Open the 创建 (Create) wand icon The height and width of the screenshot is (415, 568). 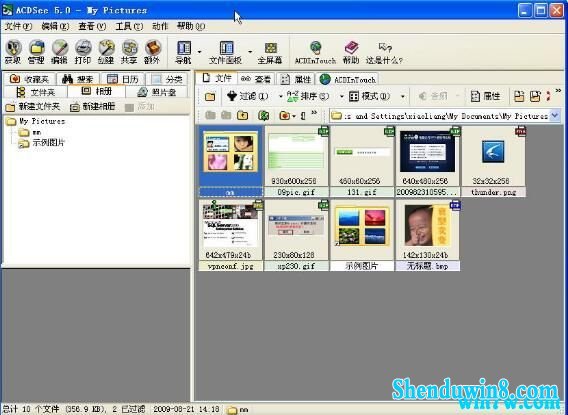pos(106,52)
